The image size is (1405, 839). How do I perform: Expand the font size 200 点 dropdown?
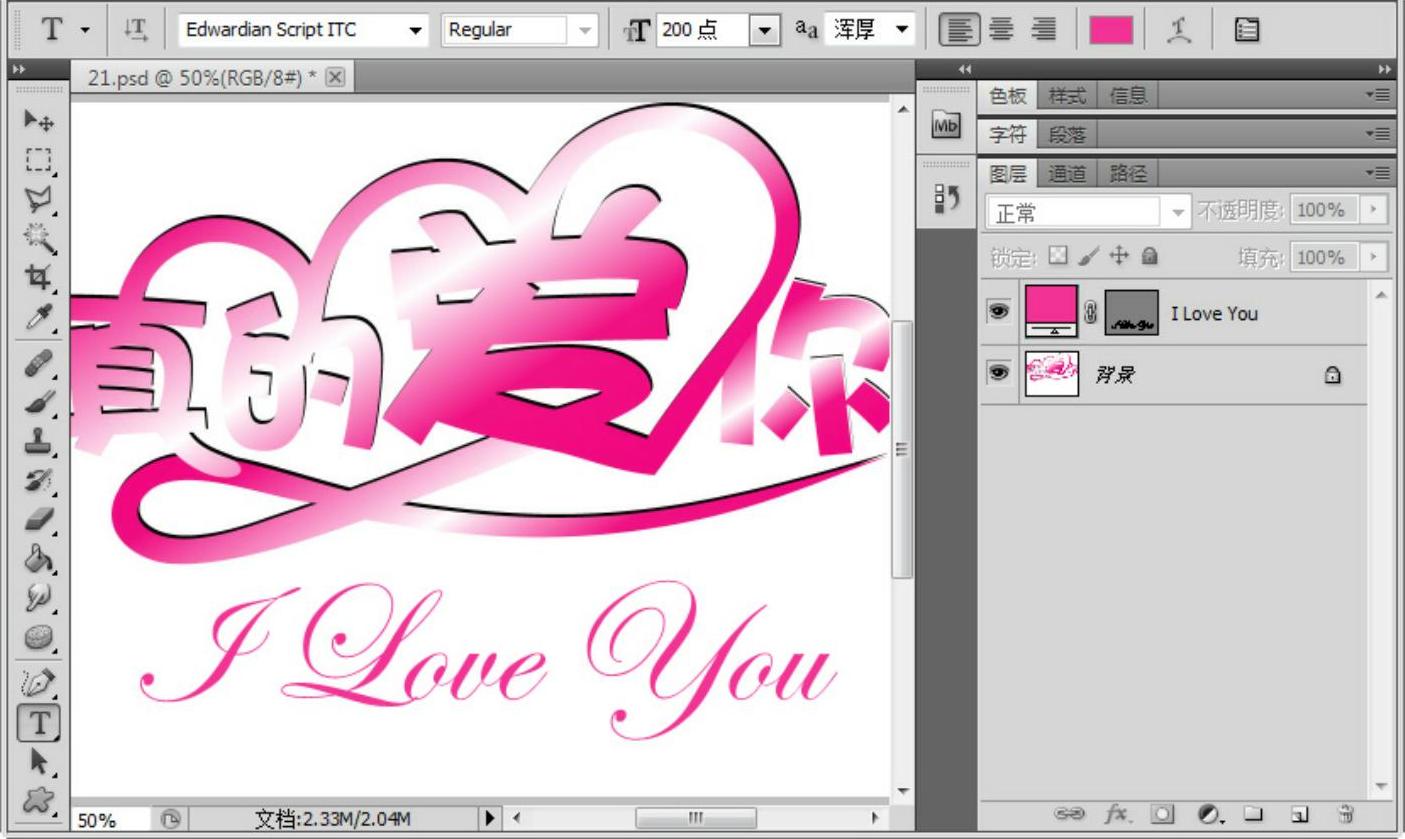764,30
